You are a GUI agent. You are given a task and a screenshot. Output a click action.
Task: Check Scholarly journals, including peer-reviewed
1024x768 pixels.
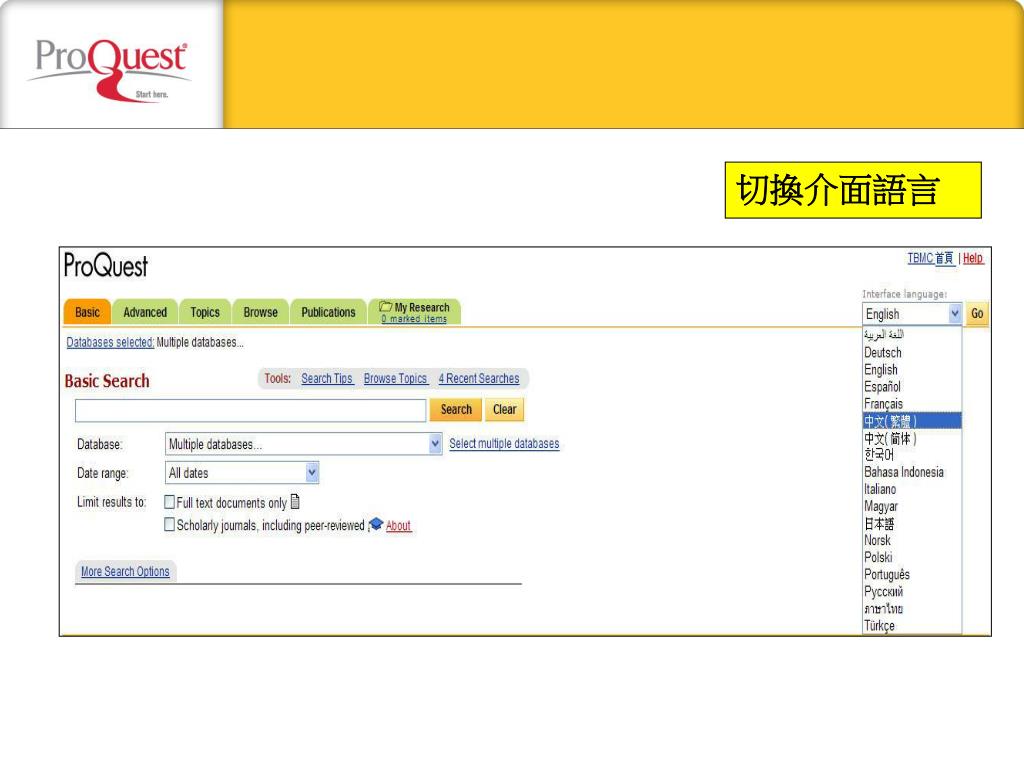tap(169, 524)
